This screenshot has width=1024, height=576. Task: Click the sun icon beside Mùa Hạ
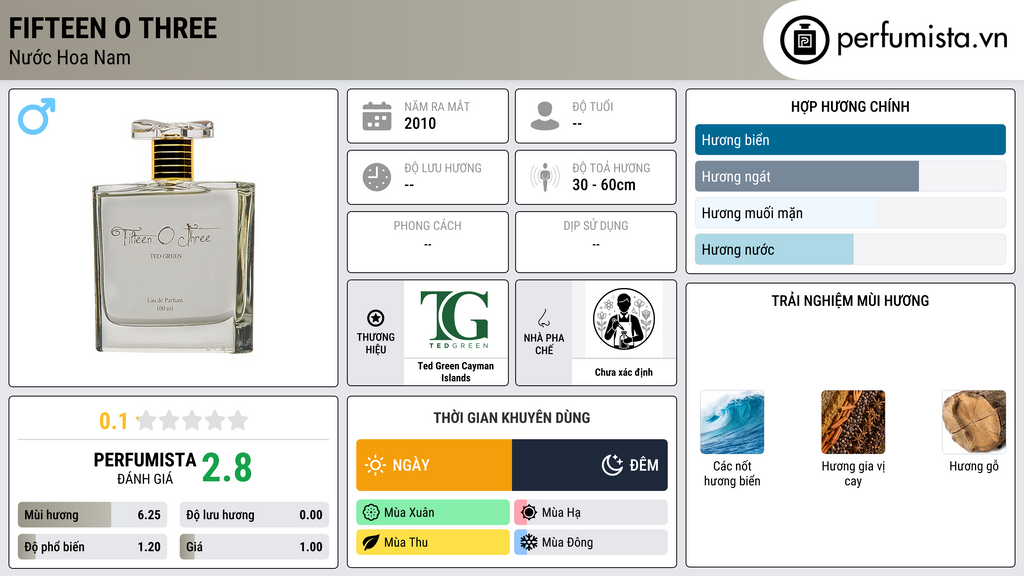[x=529, y=513]
